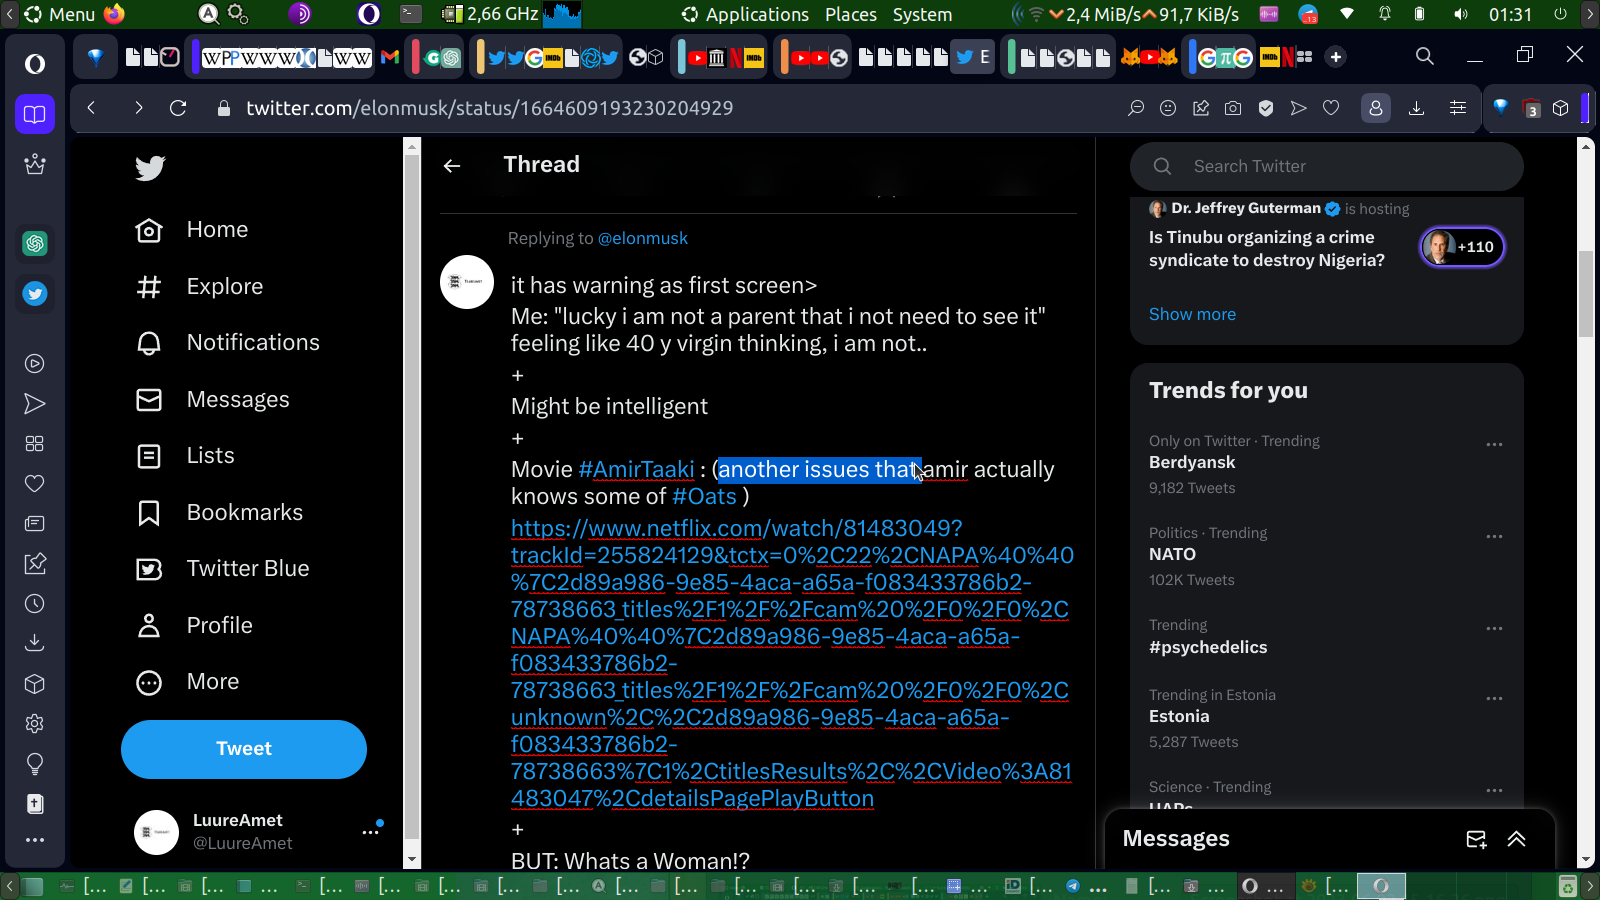Viewport: 1600px width, 900px height.
Task: Open browser downloads from the toolbar
Action: click(x=1416, y=108)
